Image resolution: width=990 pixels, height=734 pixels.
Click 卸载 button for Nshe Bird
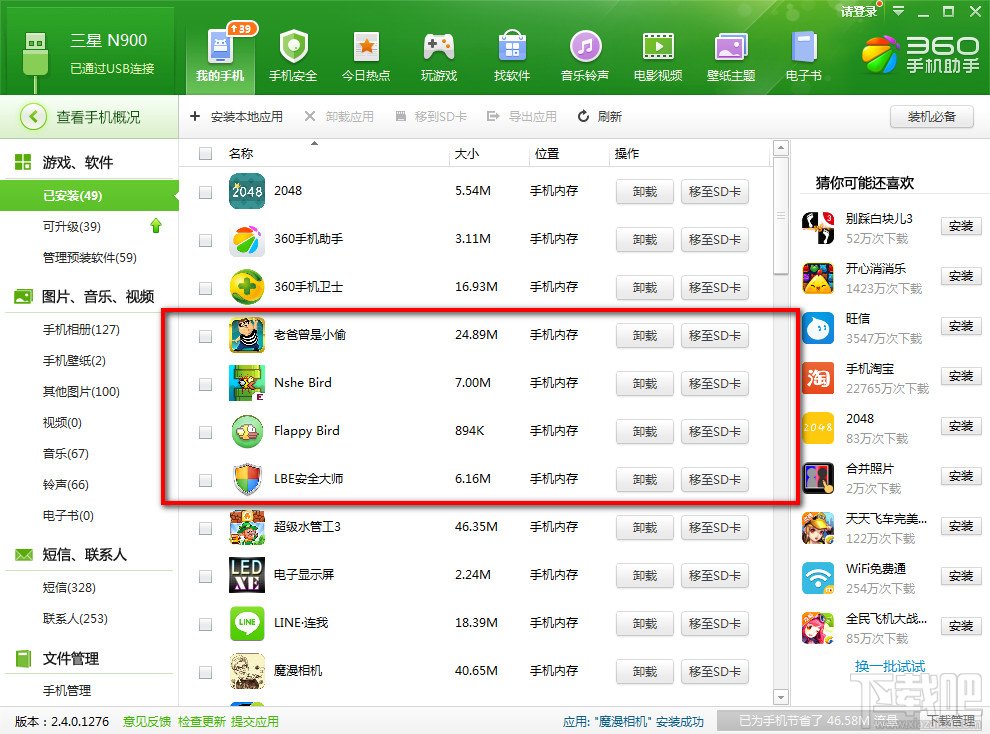click(645, 384)
